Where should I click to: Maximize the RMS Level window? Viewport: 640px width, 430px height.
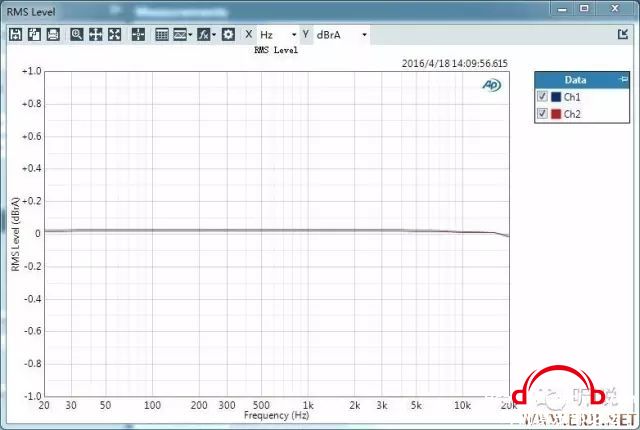coord(584,9)
